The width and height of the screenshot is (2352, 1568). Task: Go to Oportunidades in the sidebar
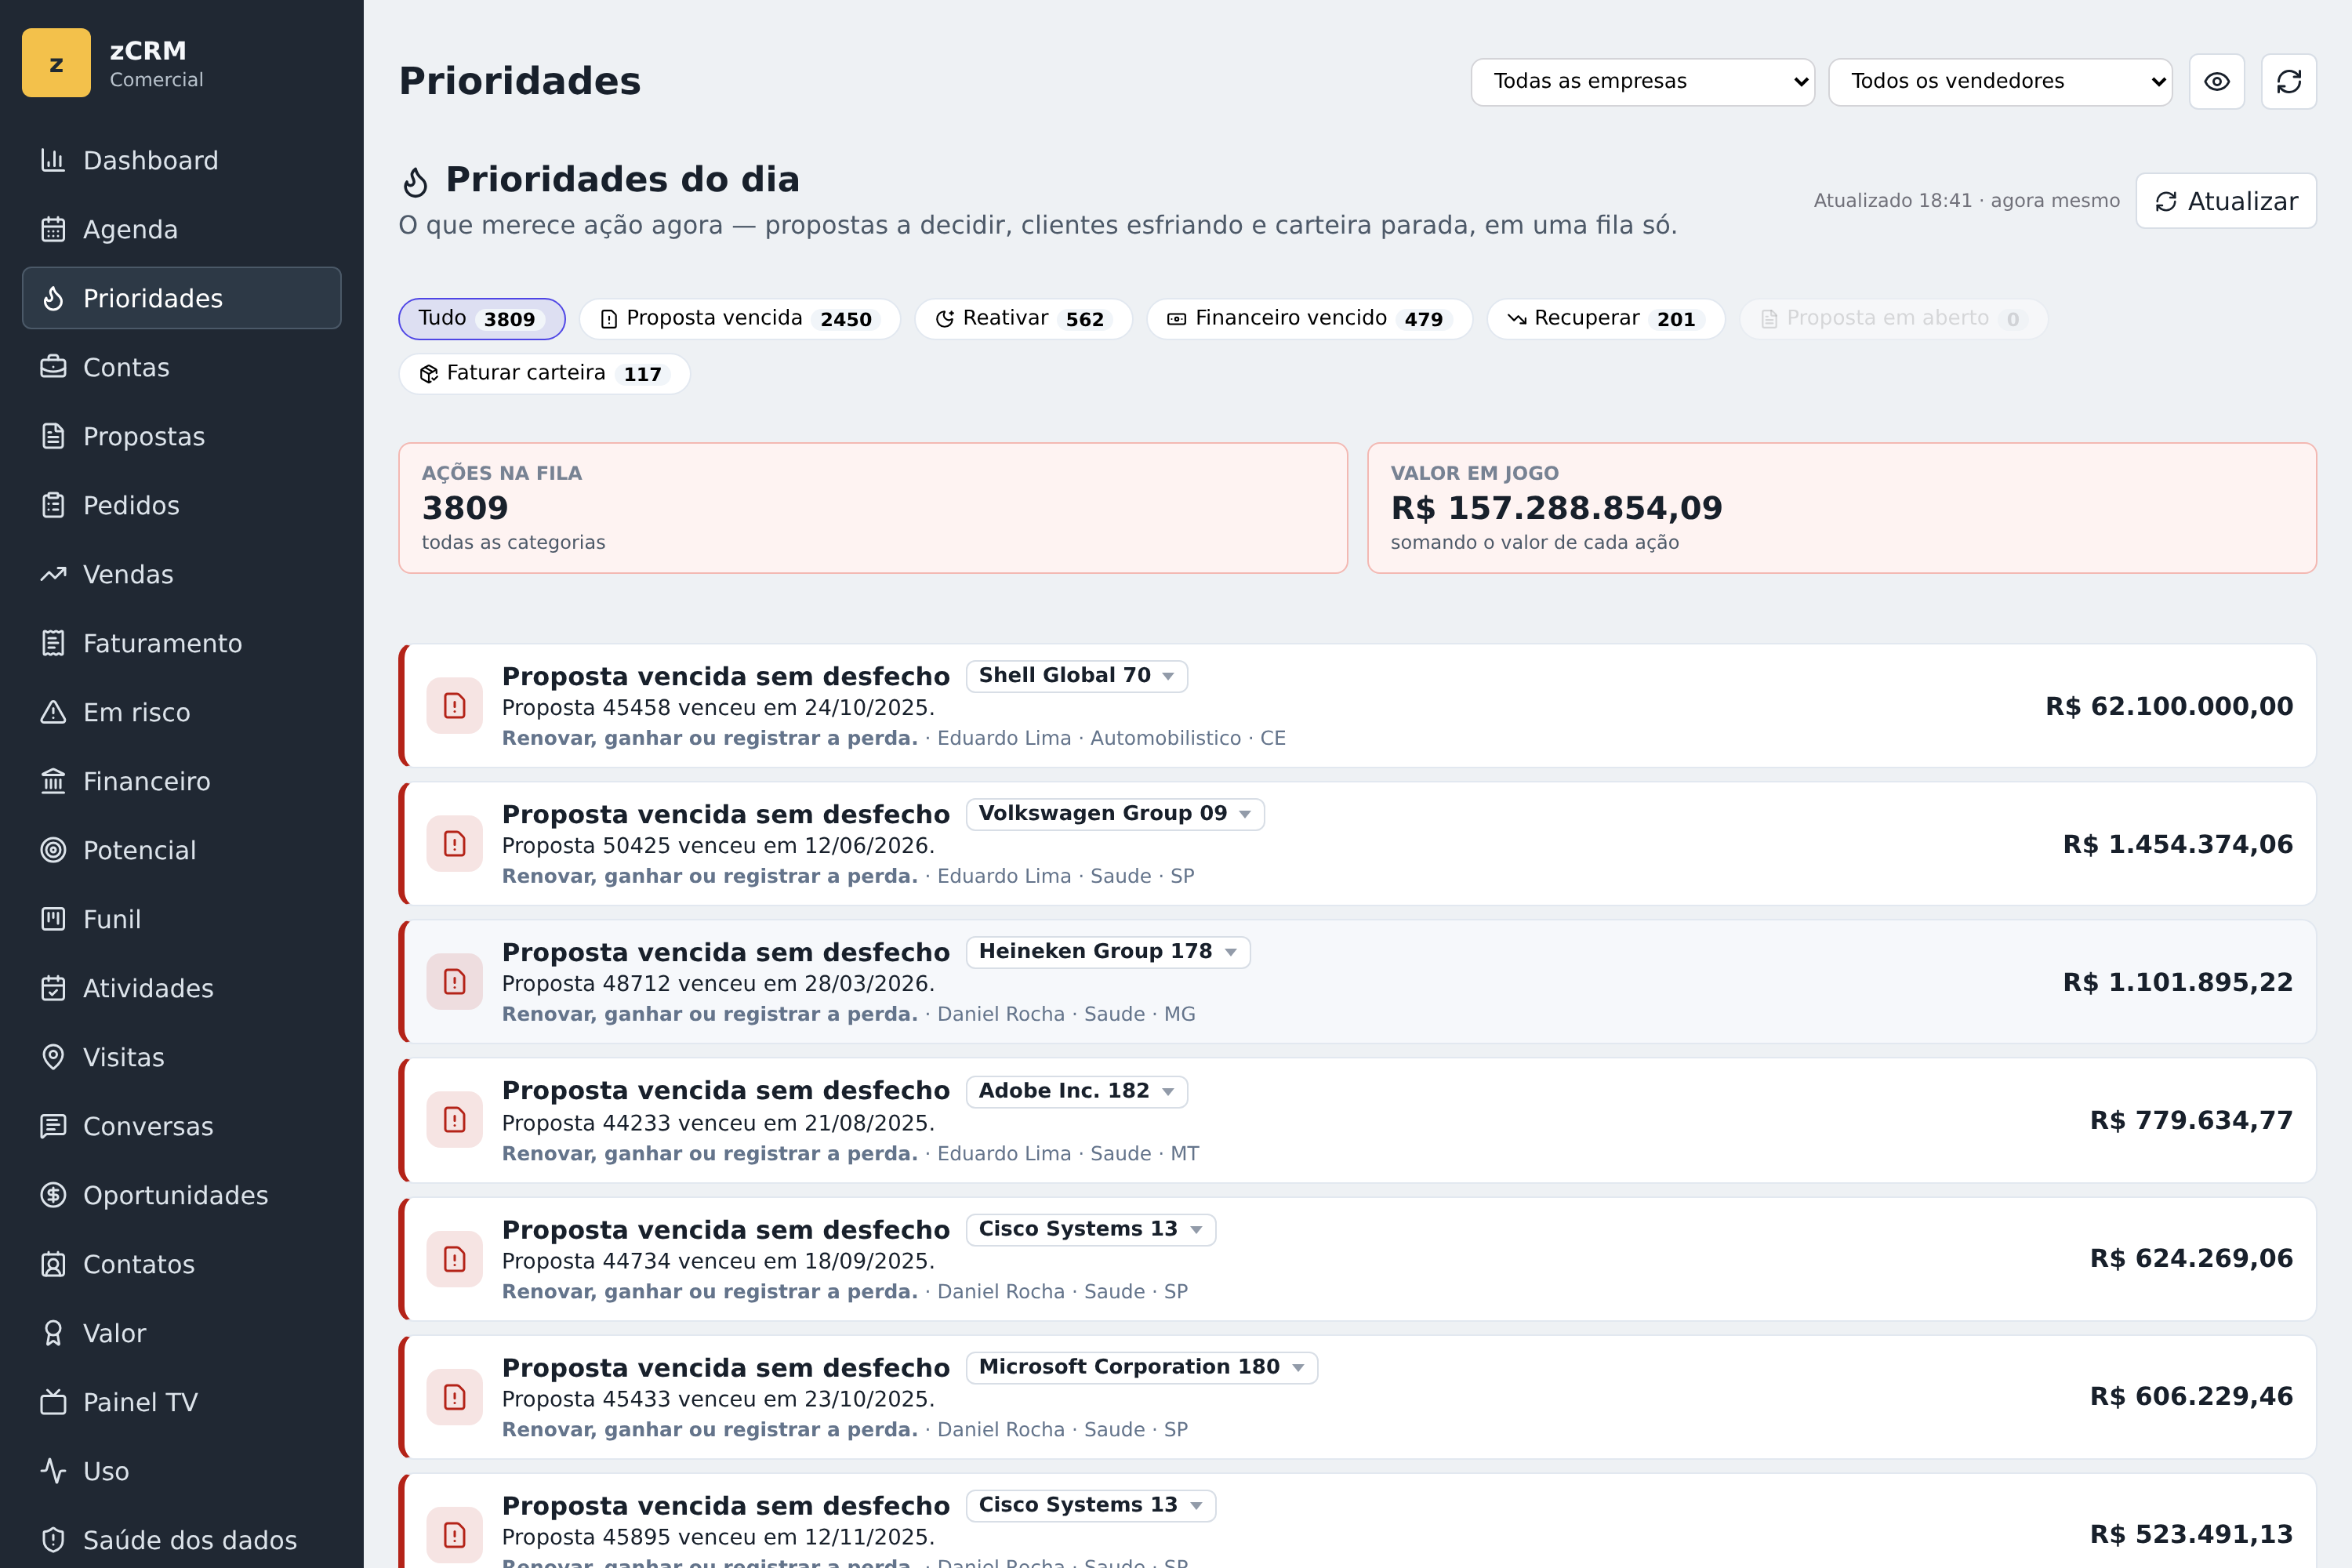point(181,1195)
